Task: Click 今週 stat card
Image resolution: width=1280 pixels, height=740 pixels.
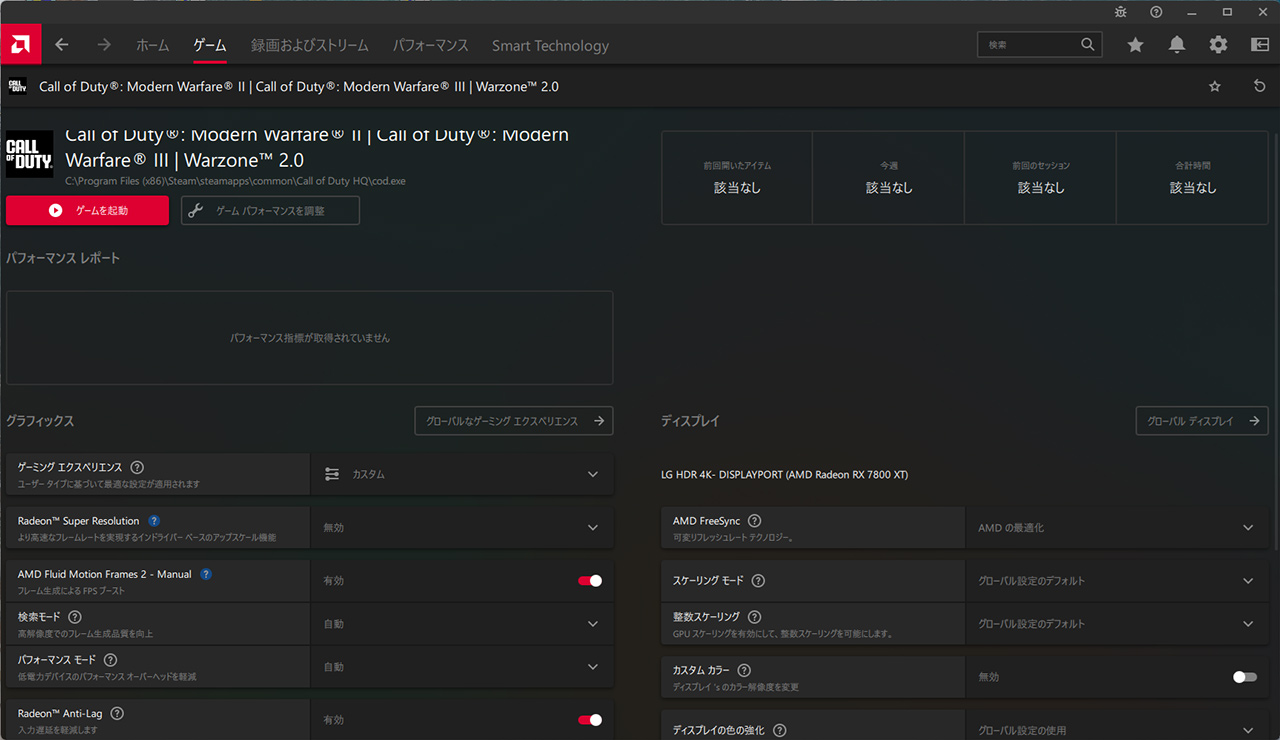Action: point(889,177)
